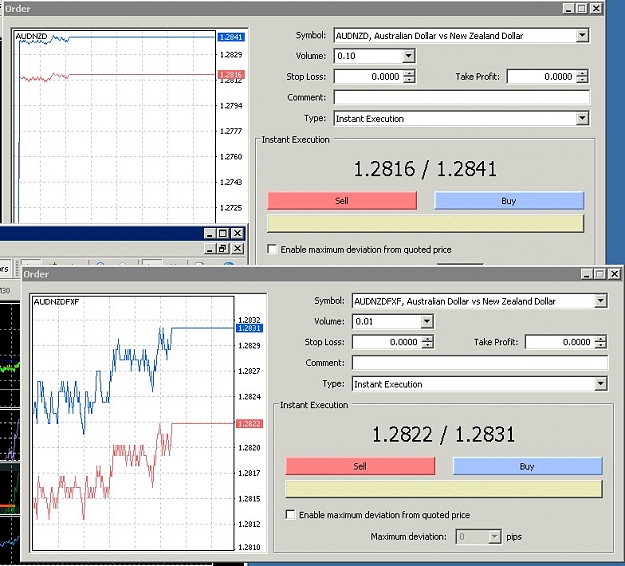Close the dark blue background terminal window
The width and height of the screenshot is (625, 566).
pyautogui.click(x=238, y=233)
